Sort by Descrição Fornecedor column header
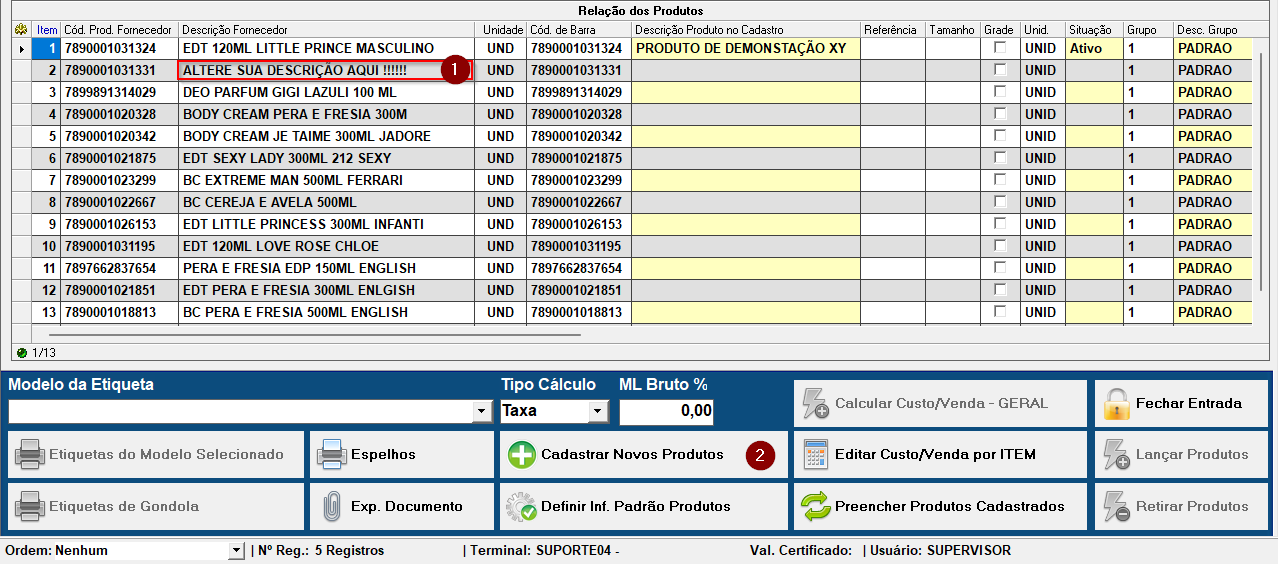1279x565 pixels. coord(327,30)
